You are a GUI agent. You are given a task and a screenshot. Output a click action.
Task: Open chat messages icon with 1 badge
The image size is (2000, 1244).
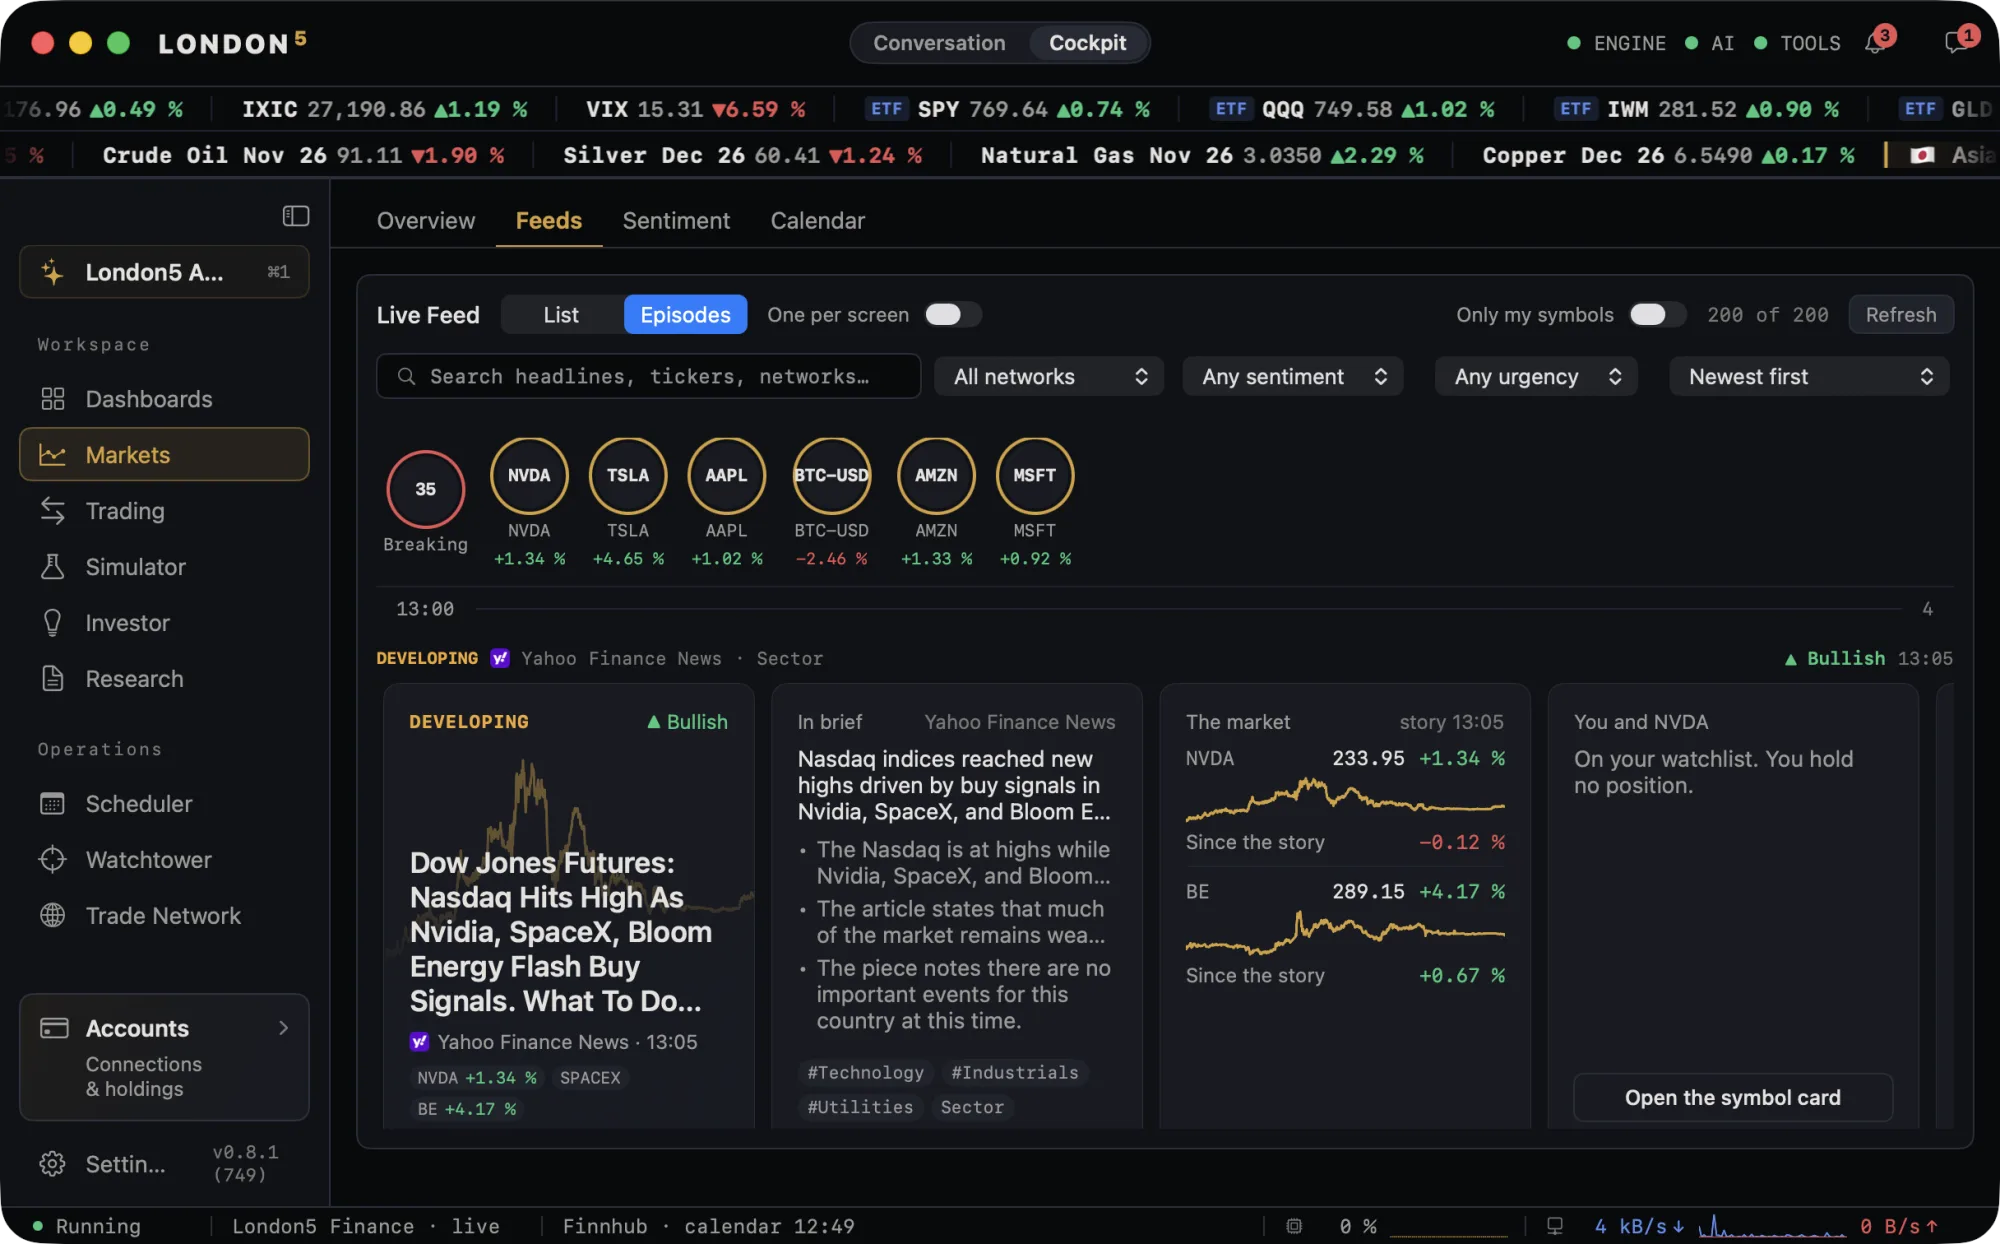pos(1956,43)
